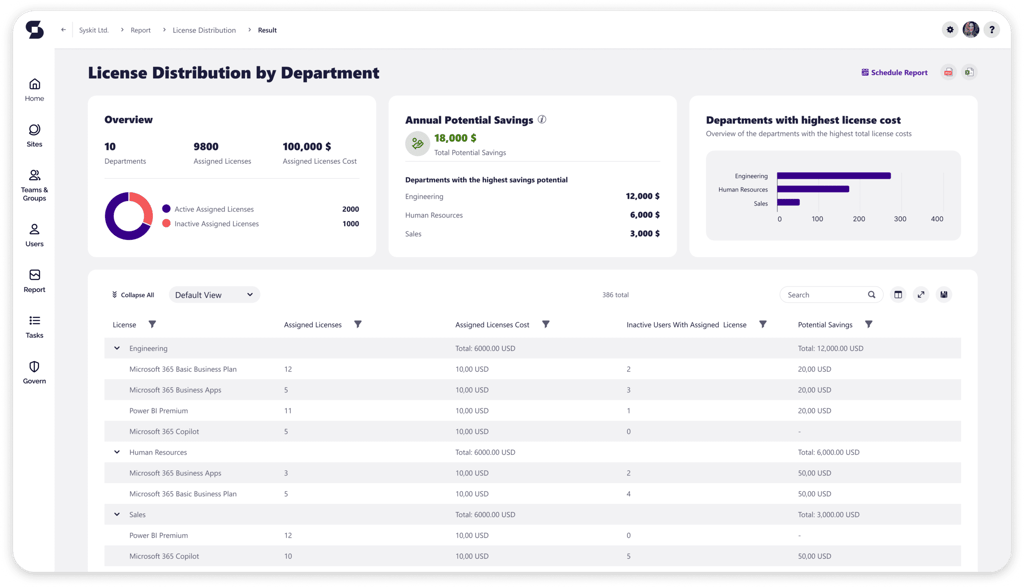Click Total: 12,000.00 USD in Engineering row
The height and width of the screenshot is (587, 1024).
pos(830,348)
